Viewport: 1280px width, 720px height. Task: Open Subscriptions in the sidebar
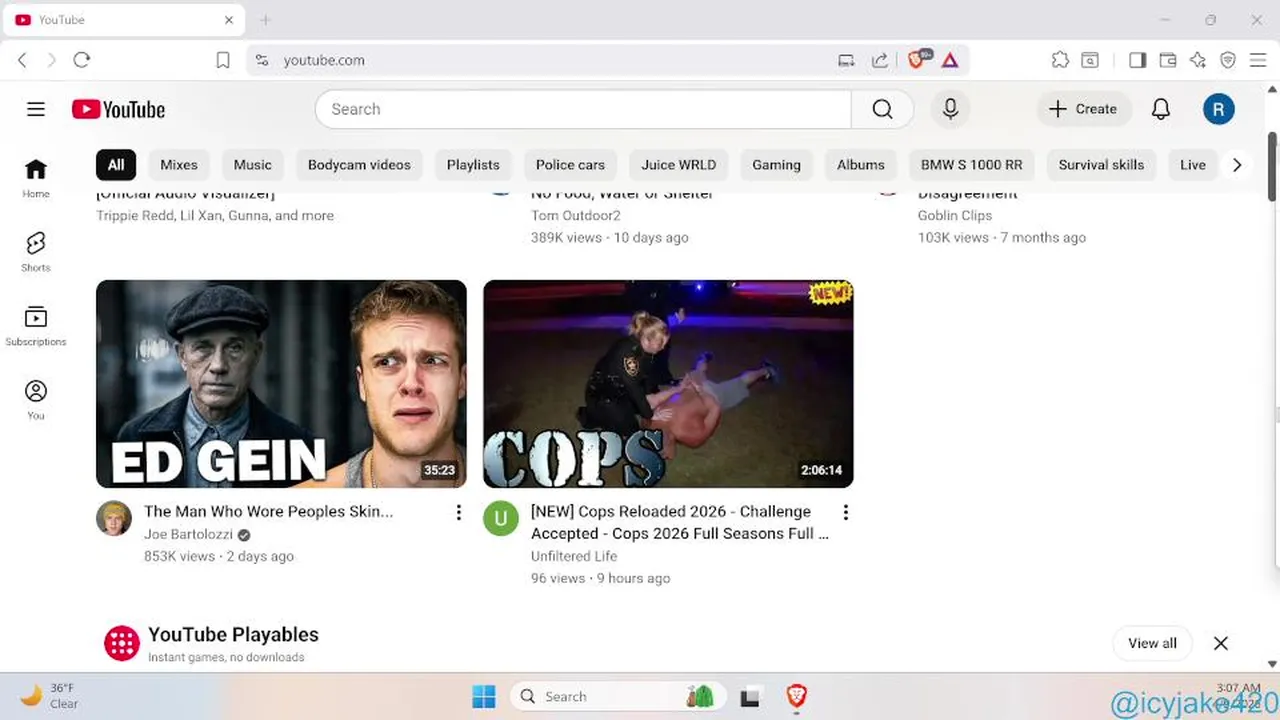pos(36,326)
